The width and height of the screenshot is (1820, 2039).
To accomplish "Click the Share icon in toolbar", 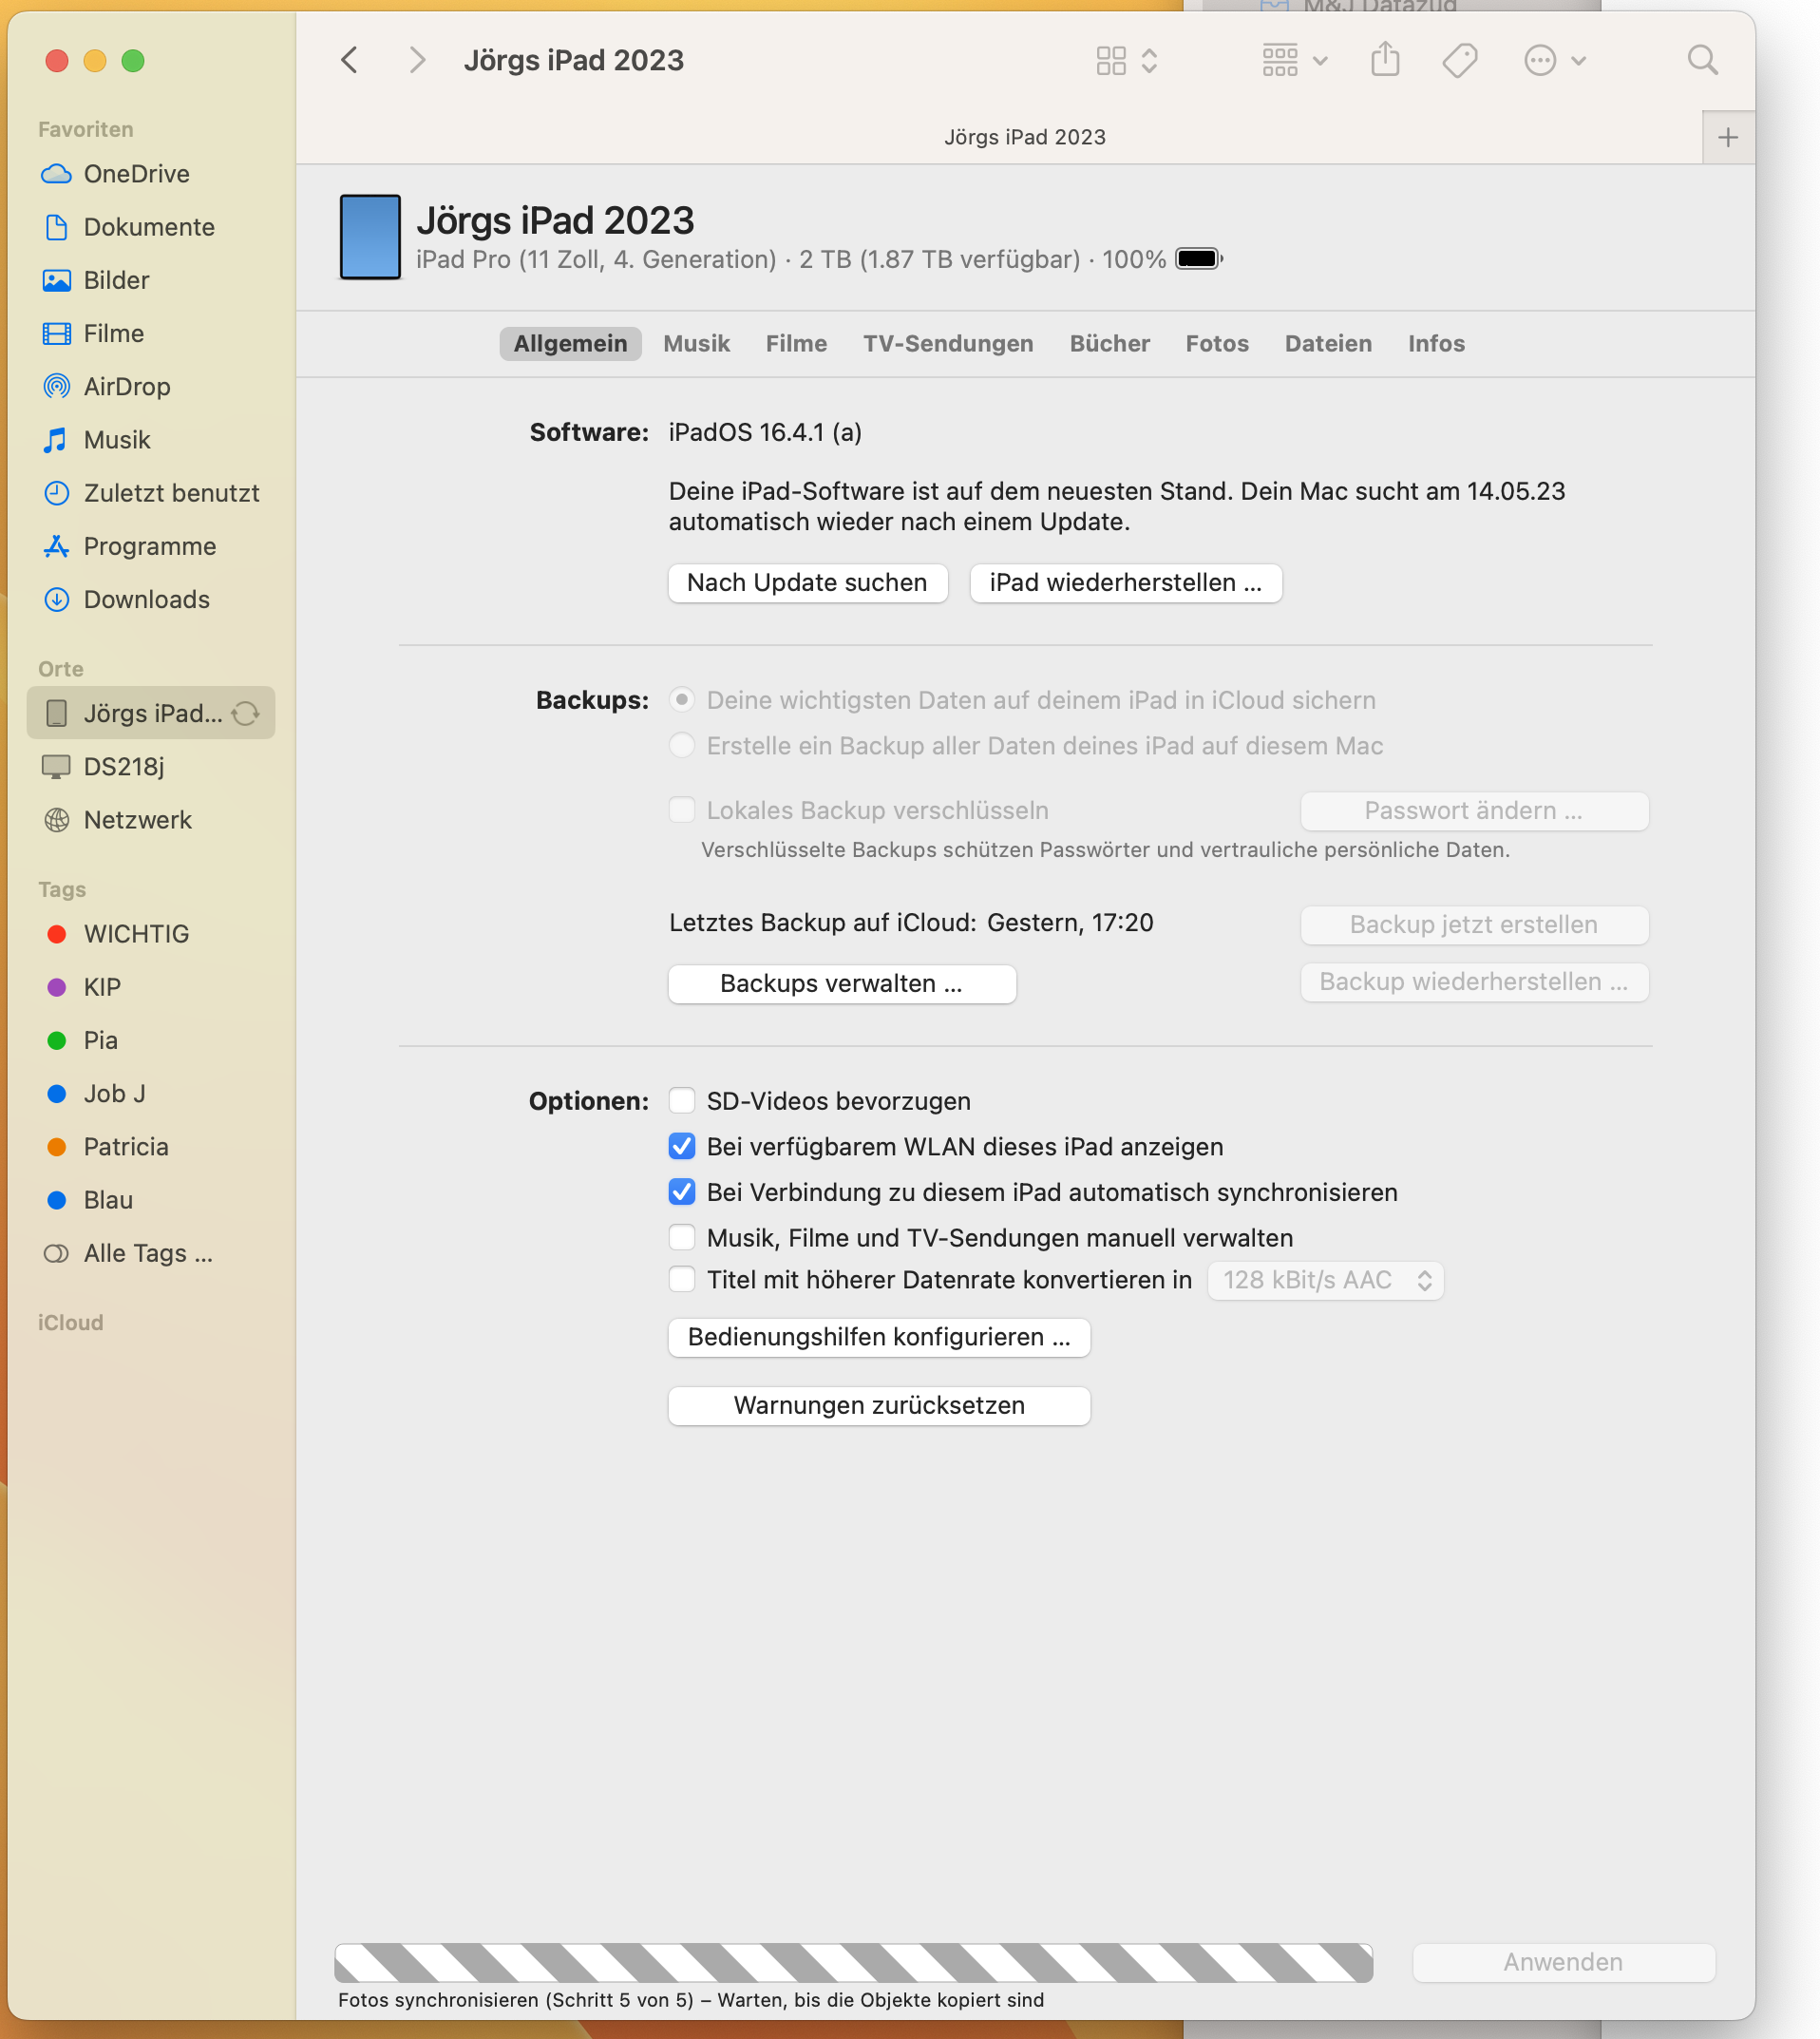I will pyautogui.click(x=1385, y=59).
